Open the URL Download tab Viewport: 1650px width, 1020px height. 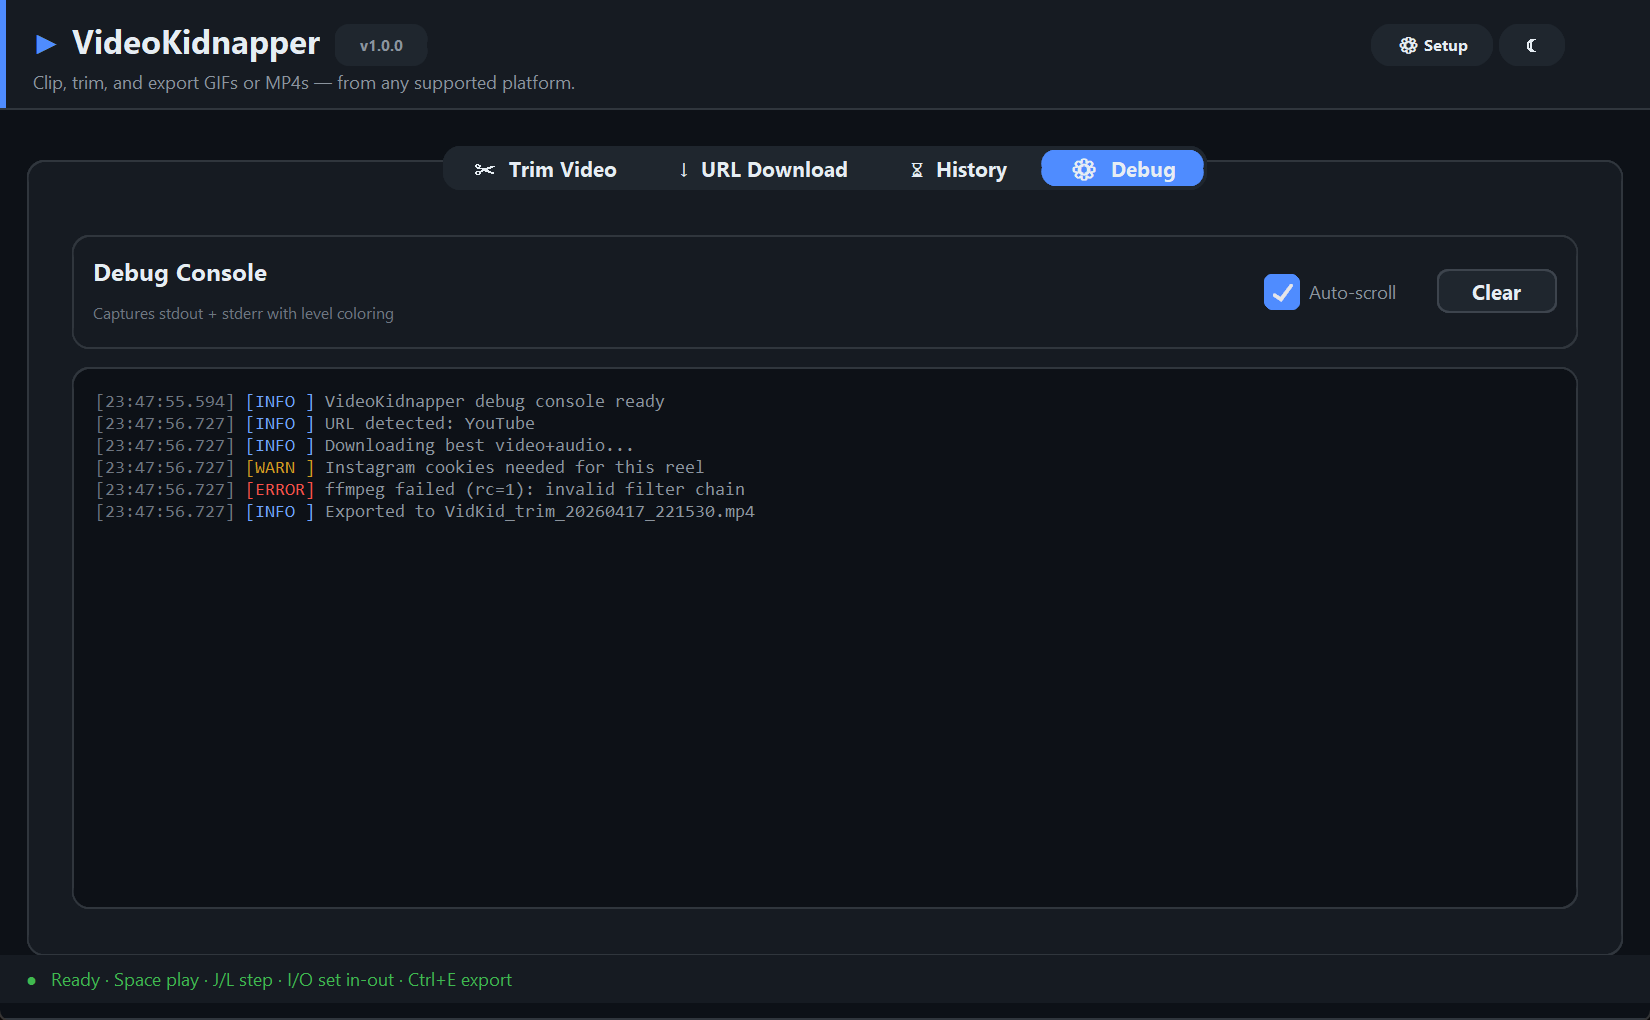(x=762, y=169)
